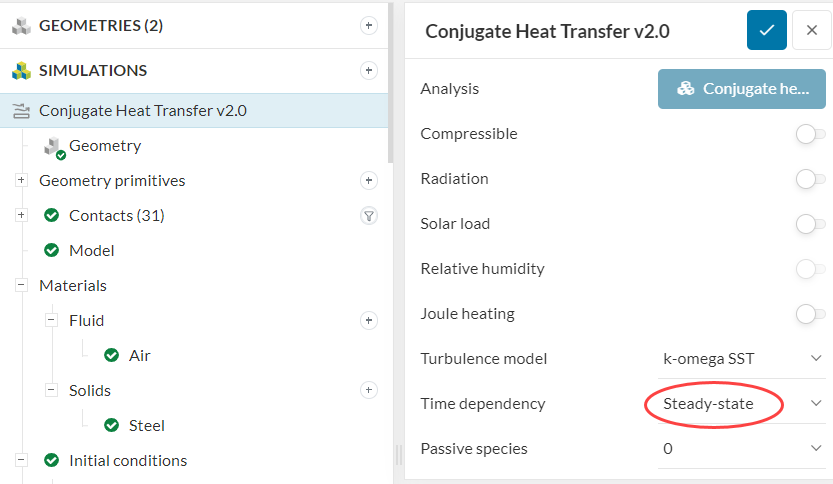
Task: Add a new Solids material
Action: tap(369, 390)
